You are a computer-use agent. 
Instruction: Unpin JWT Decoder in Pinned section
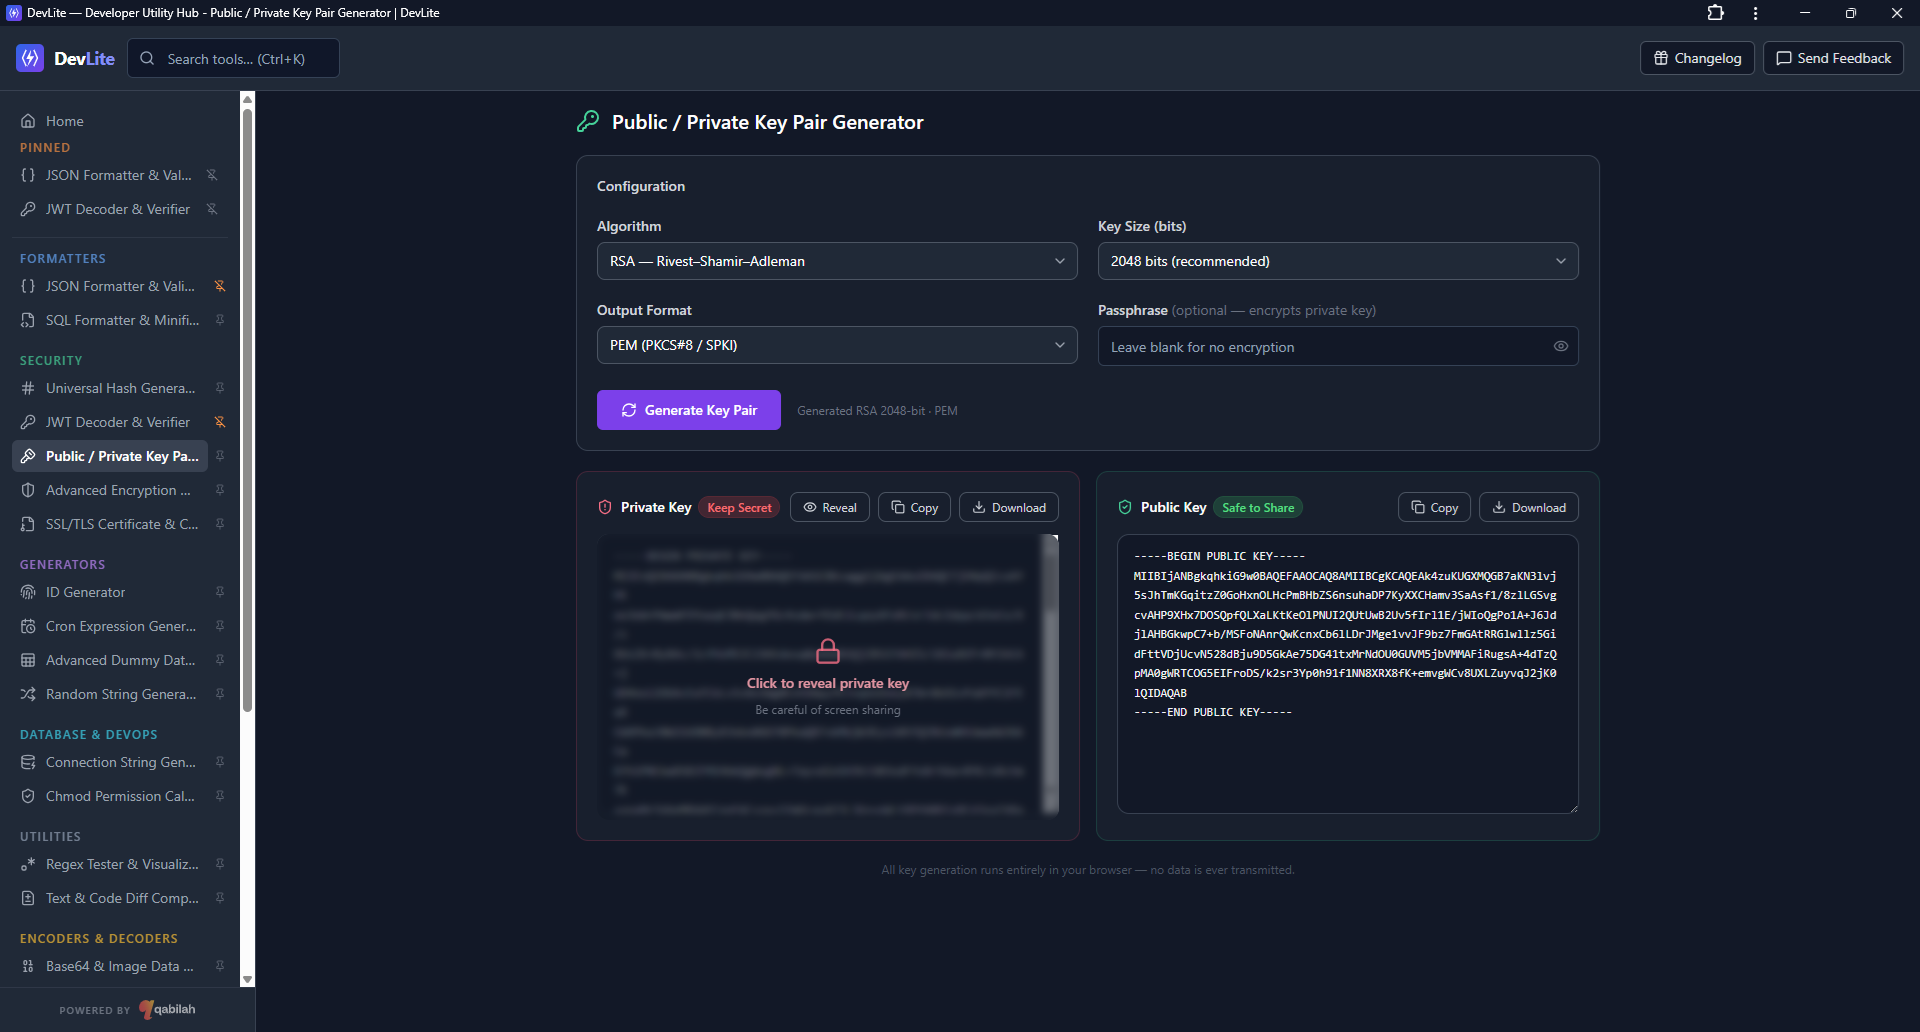coord(212,209)
